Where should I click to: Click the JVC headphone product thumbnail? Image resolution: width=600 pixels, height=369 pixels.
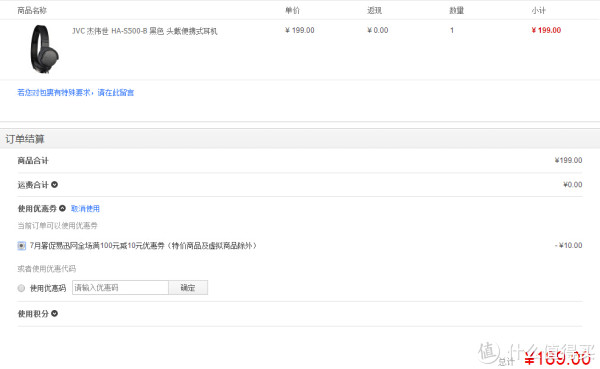(44, 49)
